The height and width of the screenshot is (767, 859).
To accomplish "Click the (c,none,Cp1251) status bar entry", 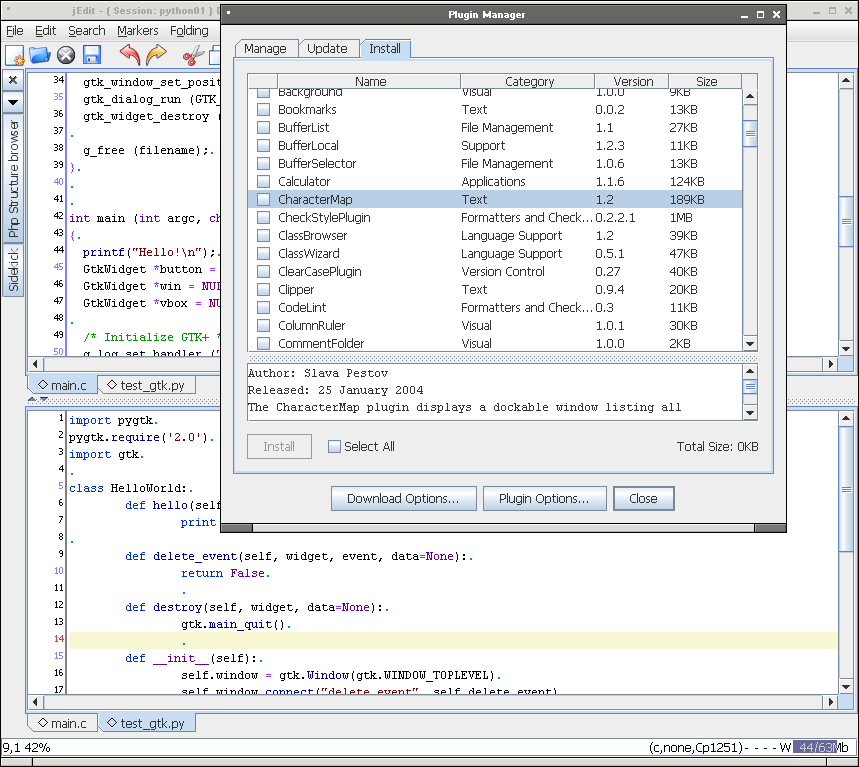I will click(696, 747).
